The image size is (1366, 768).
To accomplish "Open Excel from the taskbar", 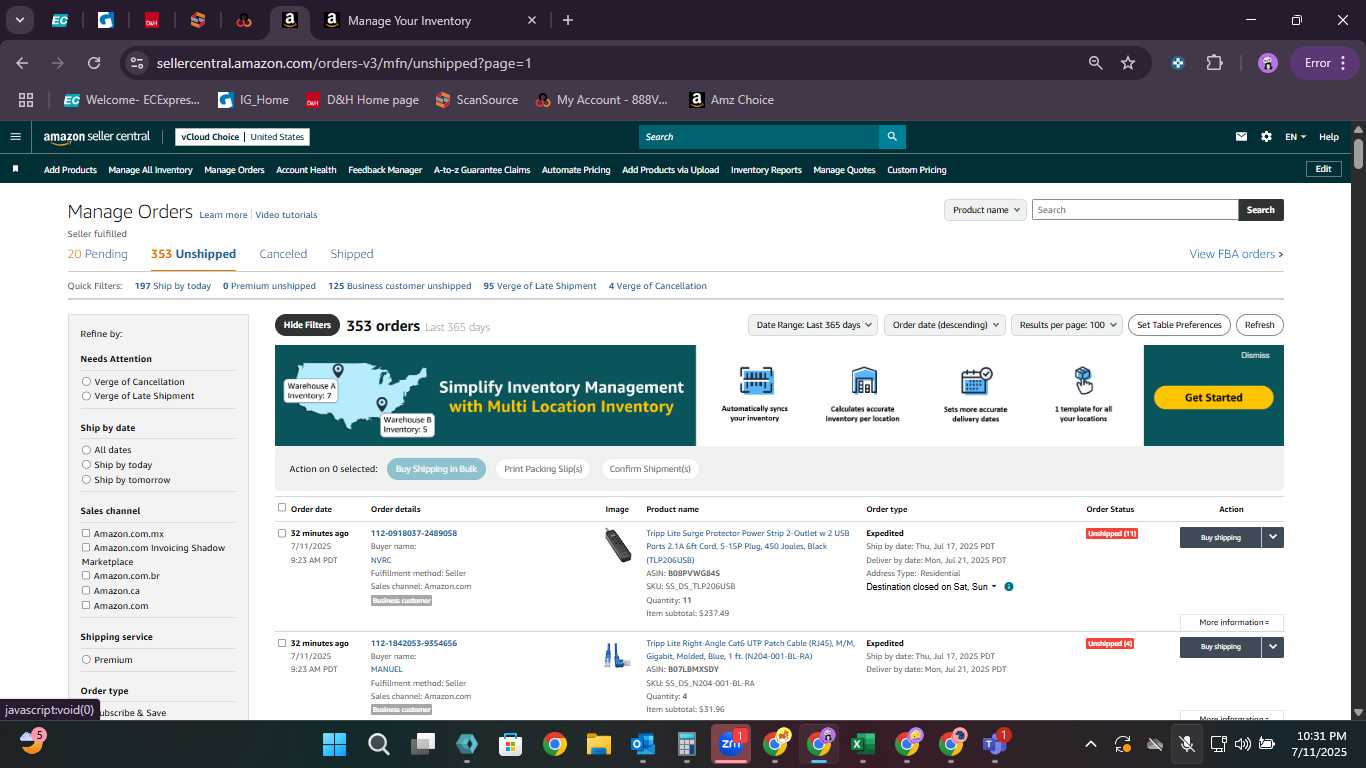I will [x=862, y=744].
